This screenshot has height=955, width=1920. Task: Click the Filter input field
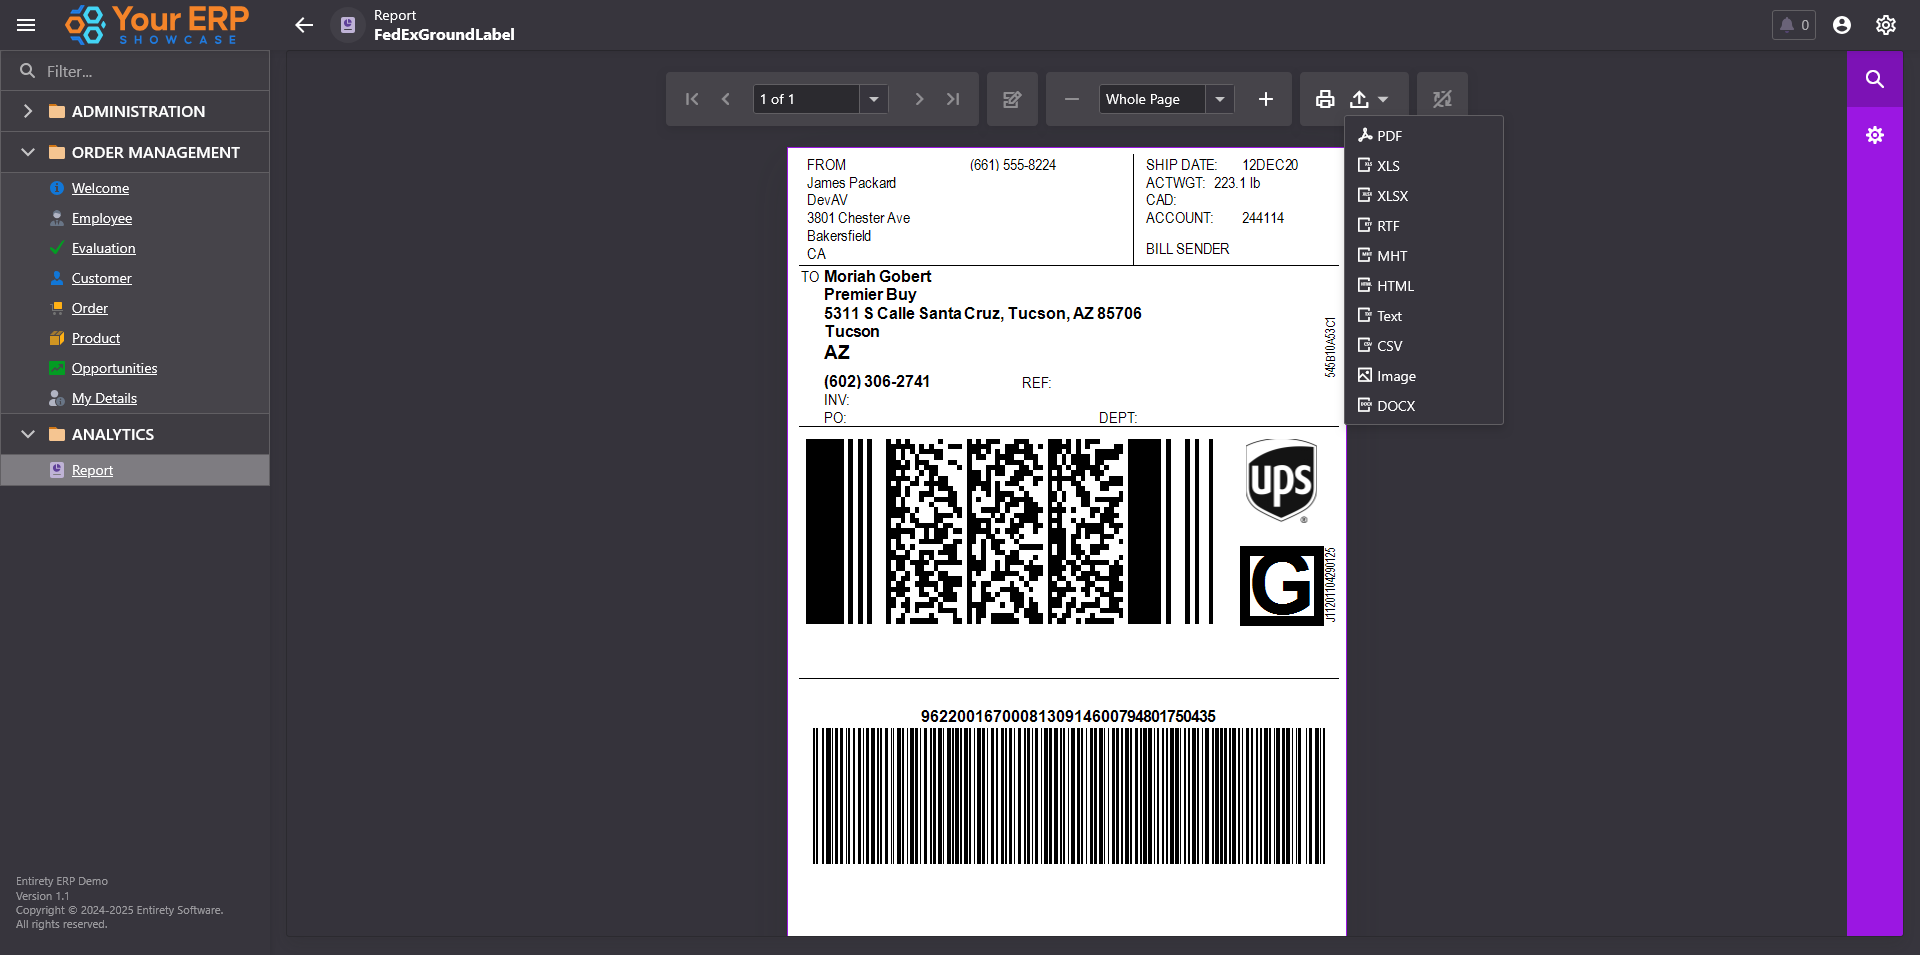[x=150, y=71]
